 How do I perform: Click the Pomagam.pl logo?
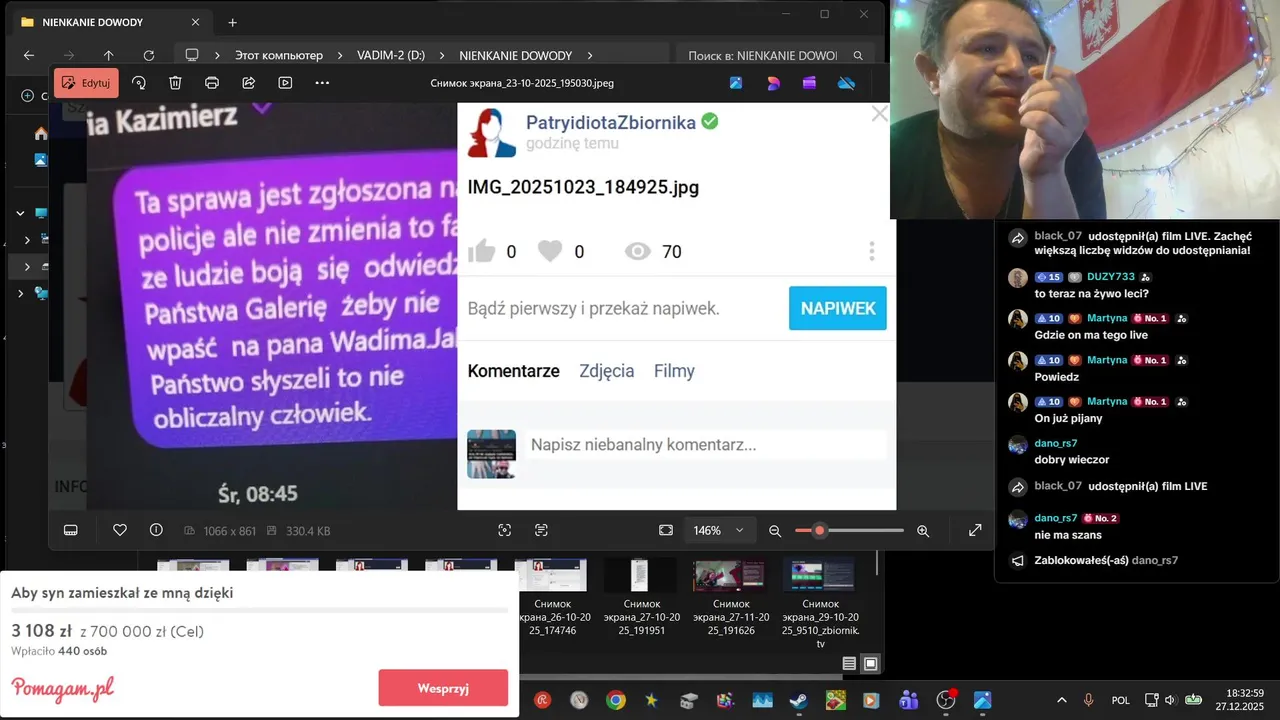tap(63, 688)
